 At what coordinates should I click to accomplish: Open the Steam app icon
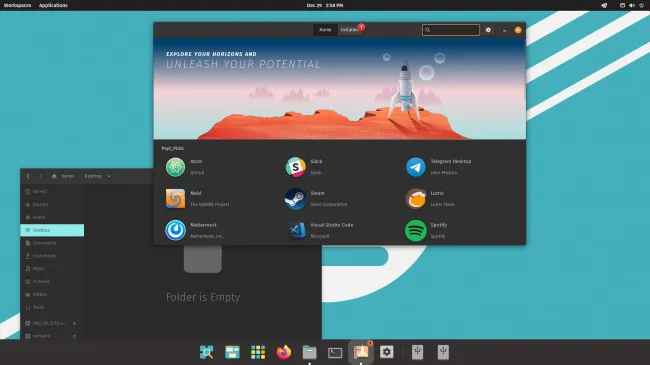[296, 199]
